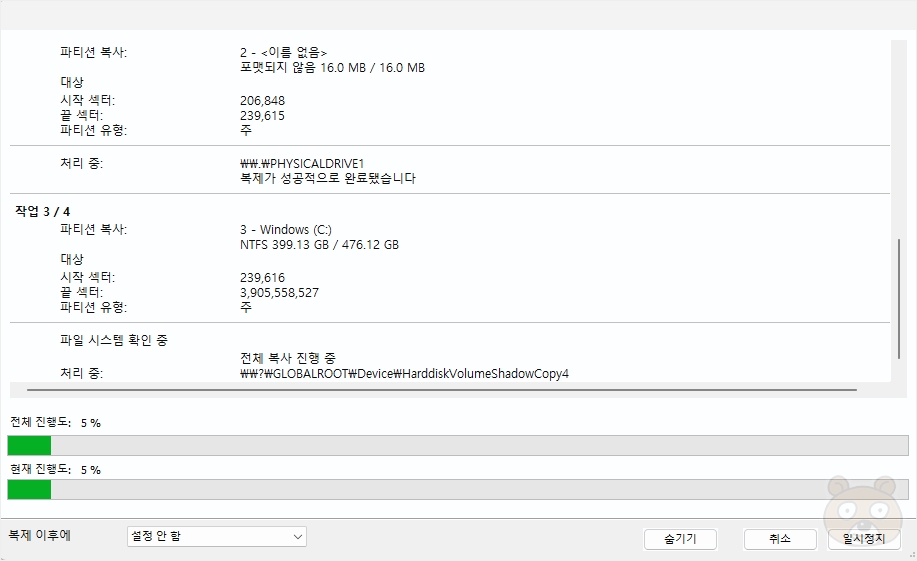
Task: Select the '현재 진행도: 5 %' label
Action: pyautogui.click(x=55, y=469)
